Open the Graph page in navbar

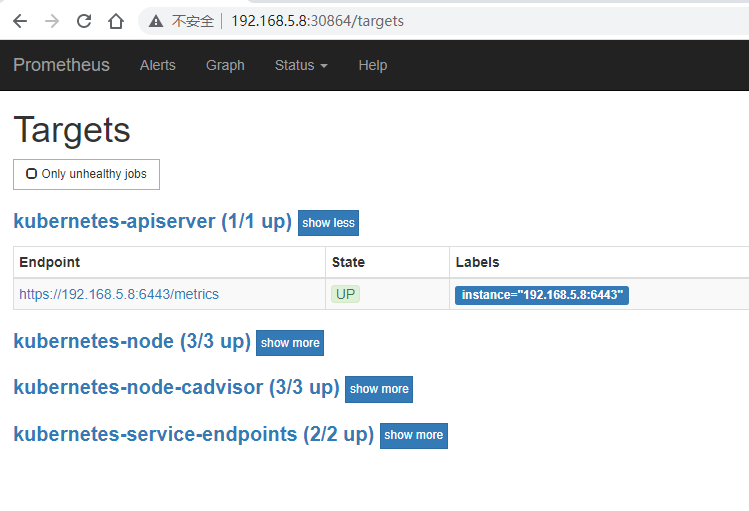click(x=225, y=65)
